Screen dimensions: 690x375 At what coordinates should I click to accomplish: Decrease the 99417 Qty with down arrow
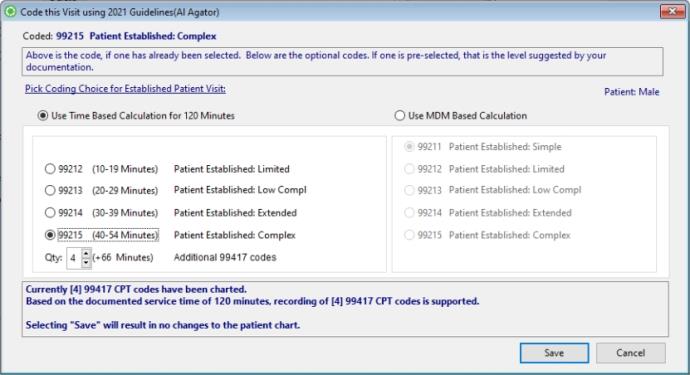86,262
